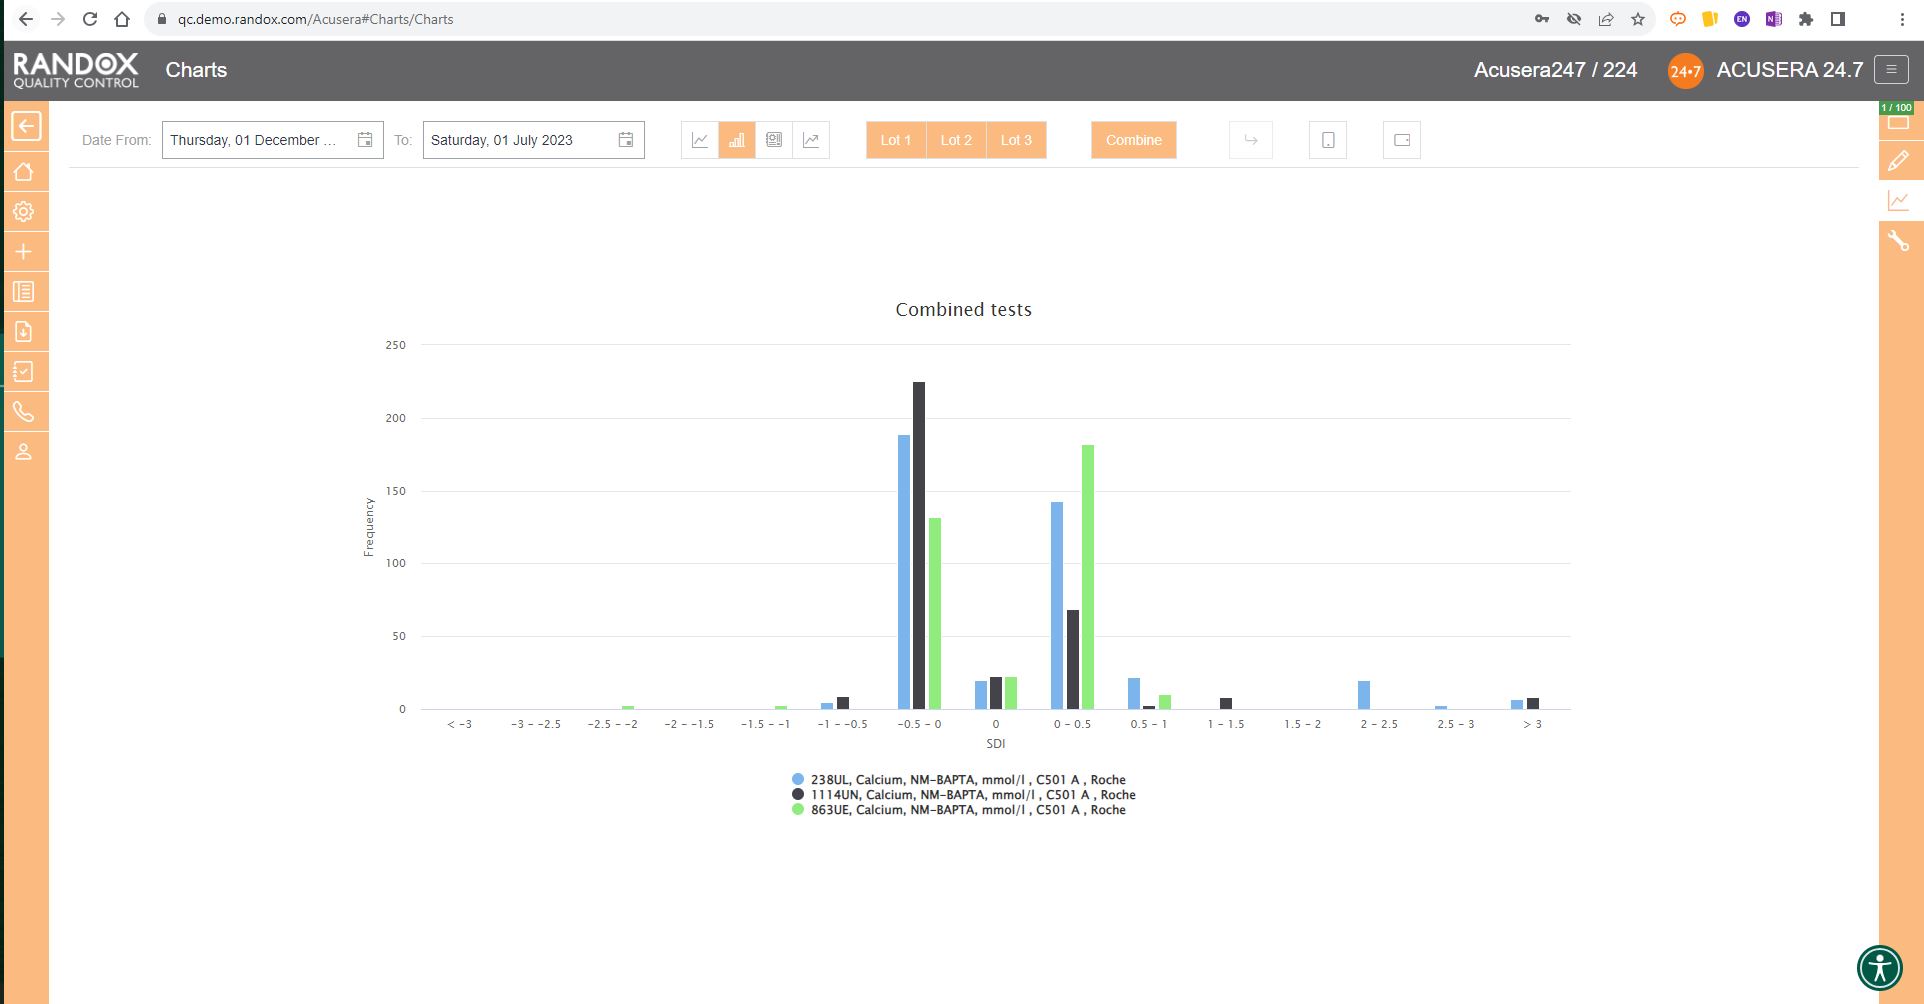Image resolution: width=1924 pixels, height=1004 pixels.
Task: Toggle Lot 3 button
Action: tap(1015, 140)
